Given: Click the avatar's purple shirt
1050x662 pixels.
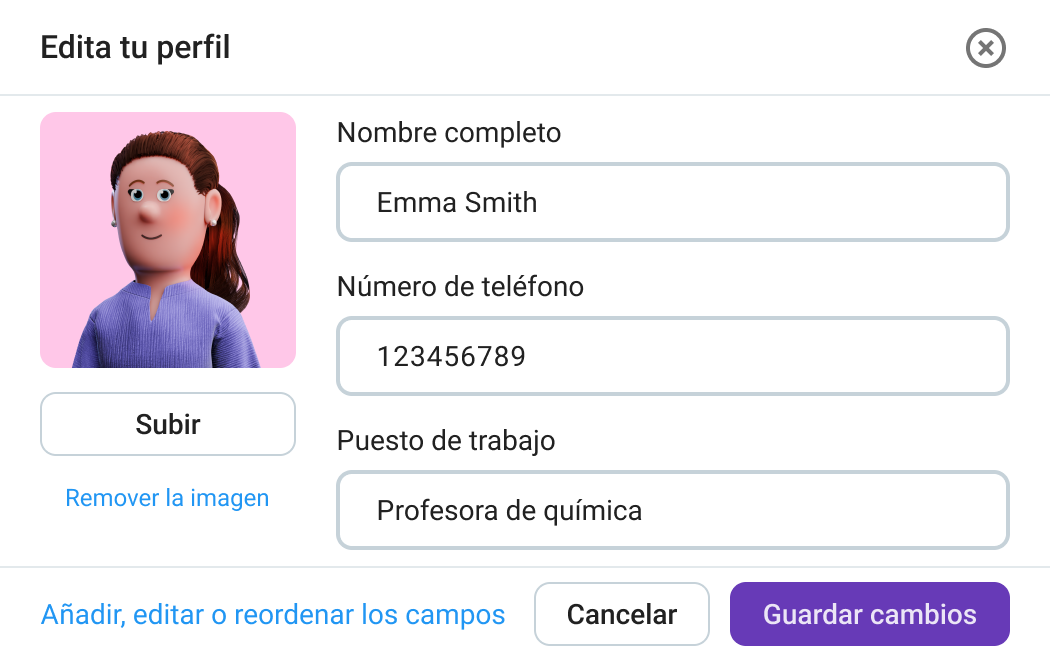Looking at the screenshot, I should (160, 330).
